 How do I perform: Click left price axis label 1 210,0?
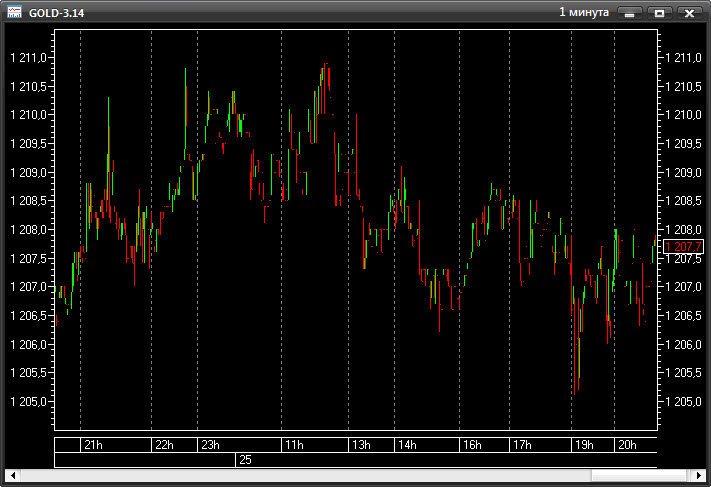click(x=29, y=115)
